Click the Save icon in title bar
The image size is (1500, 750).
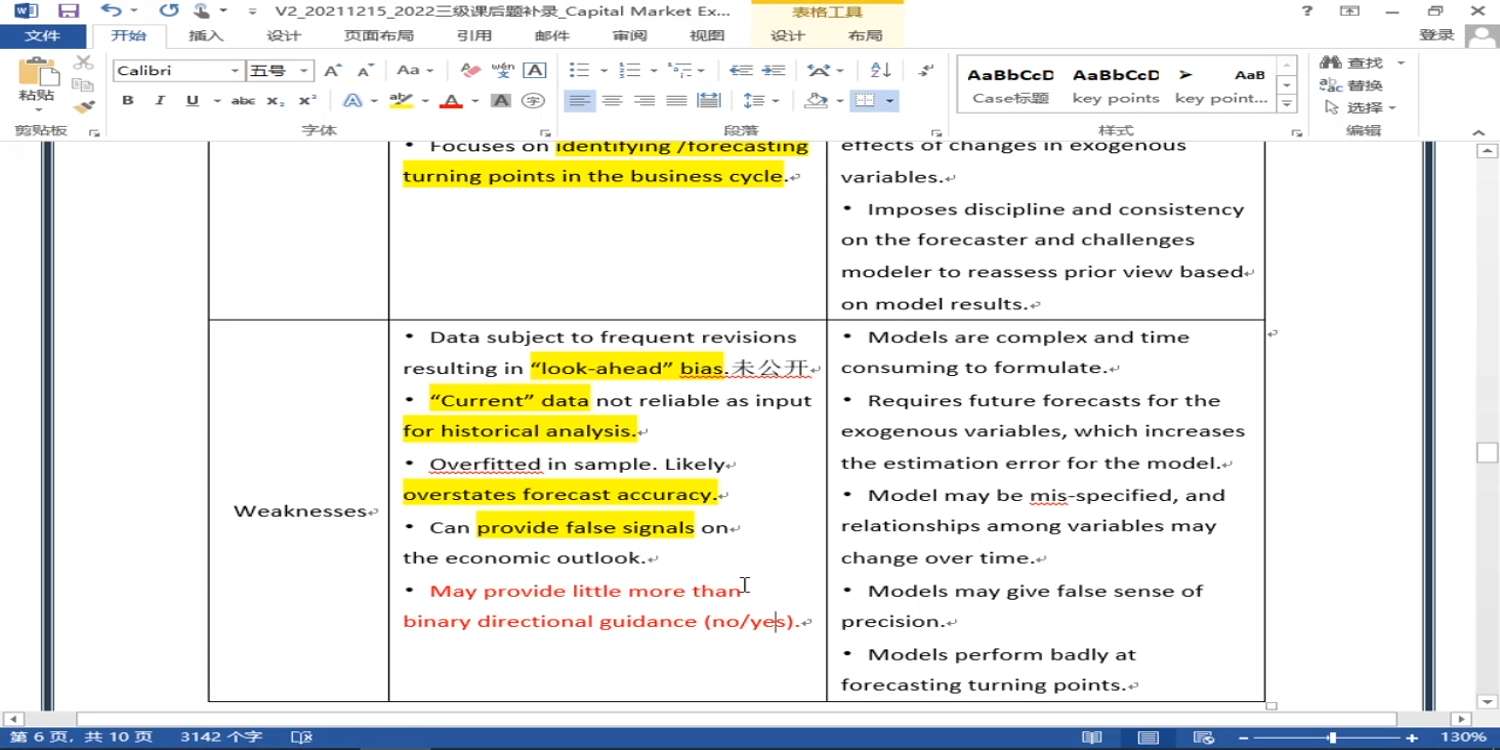point(68,11)
